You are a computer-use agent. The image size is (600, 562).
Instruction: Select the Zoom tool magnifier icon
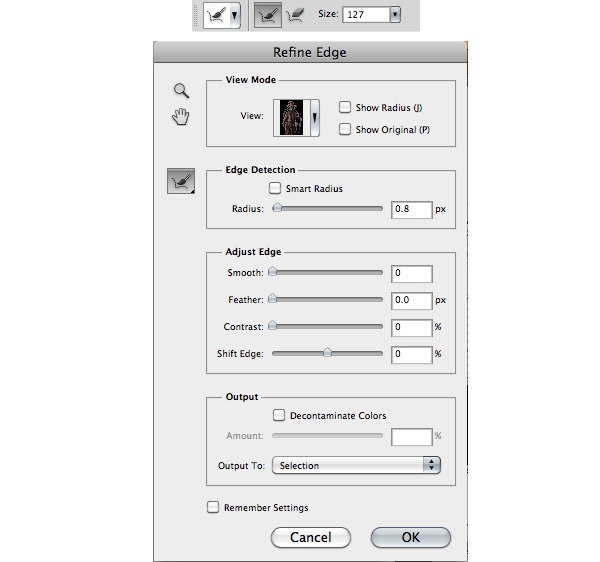coord(181,91)
